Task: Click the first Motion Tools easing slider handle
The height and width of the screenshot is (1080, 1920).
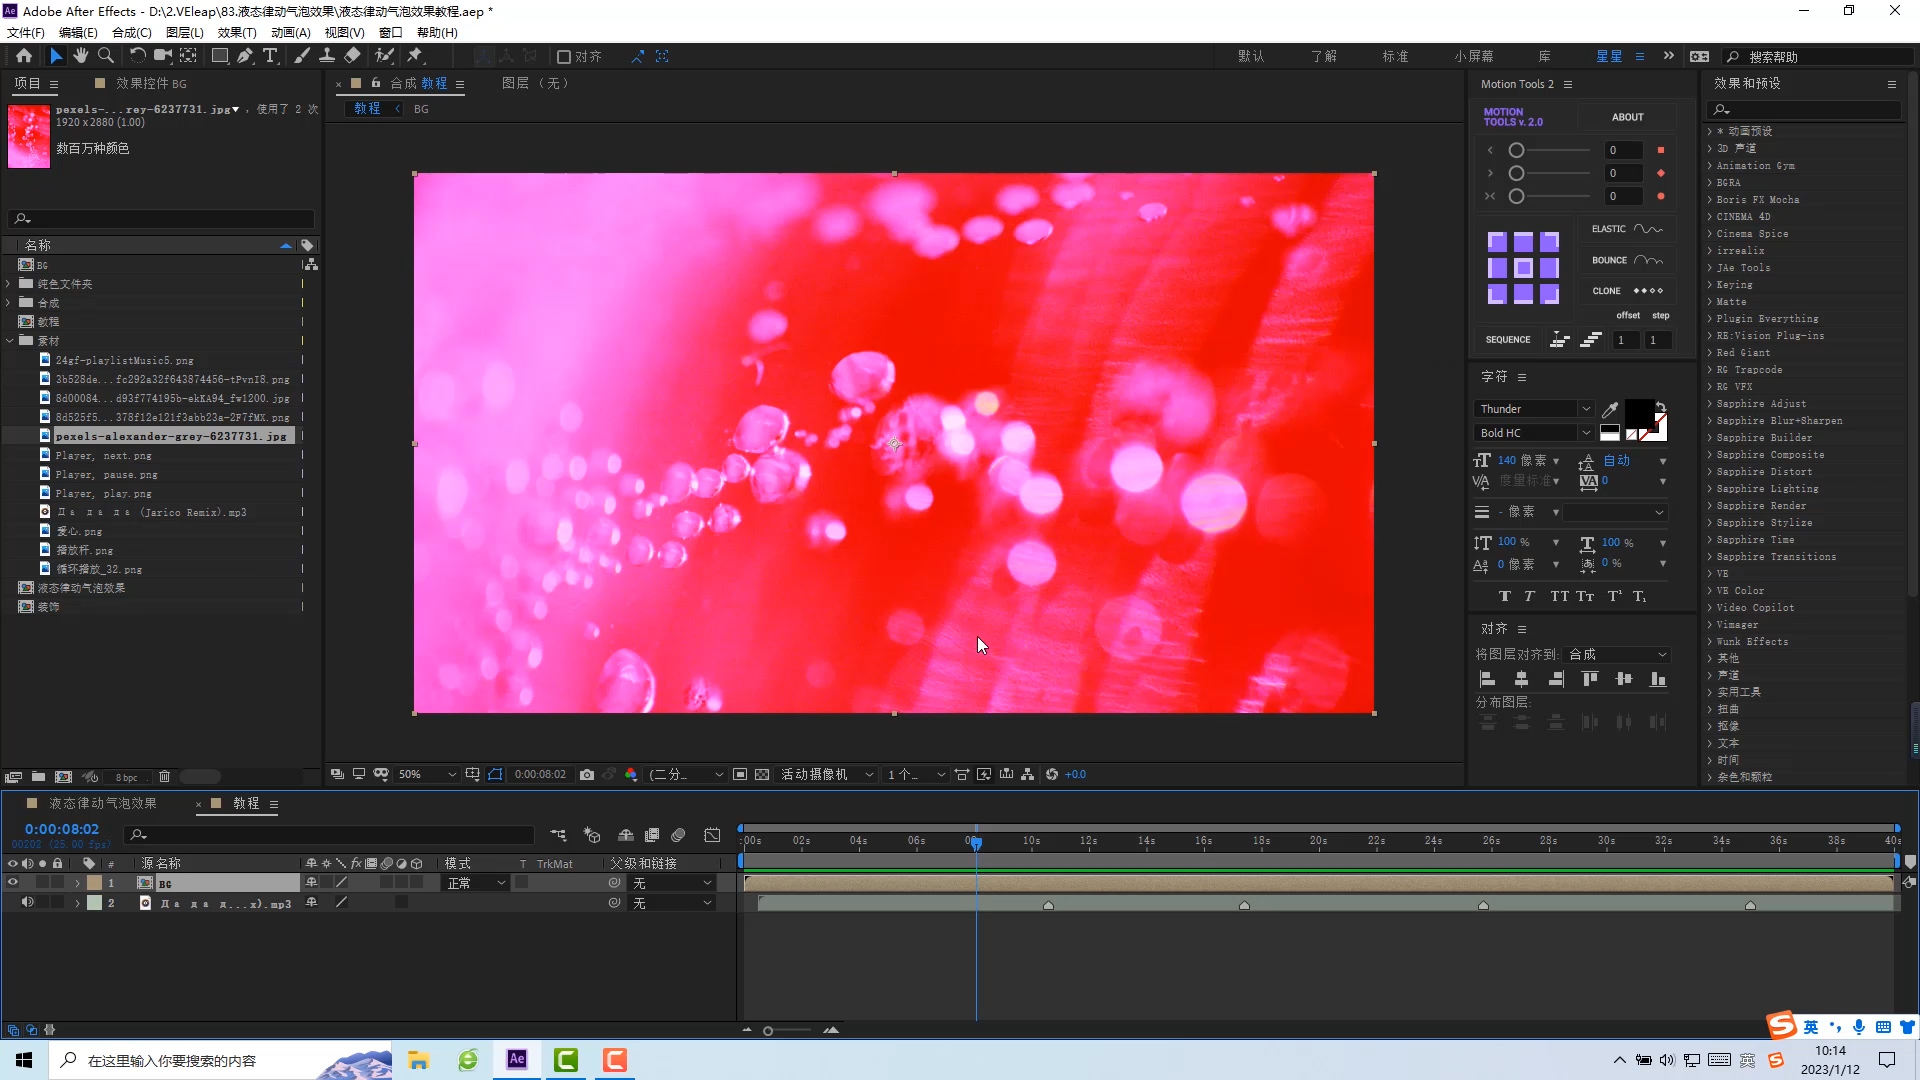Action: (1516, 150)
